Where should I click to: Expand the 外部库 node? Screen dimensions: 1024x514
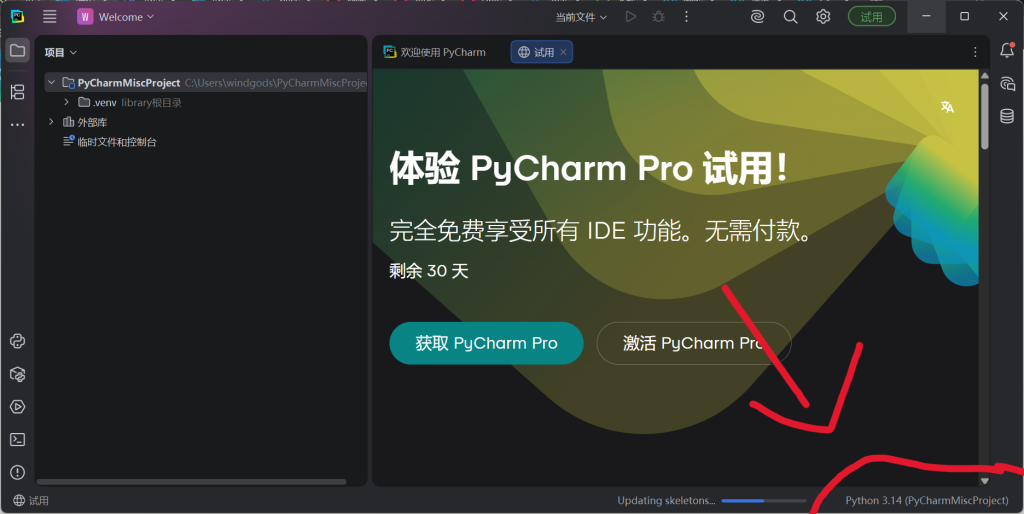coord(51,122)
